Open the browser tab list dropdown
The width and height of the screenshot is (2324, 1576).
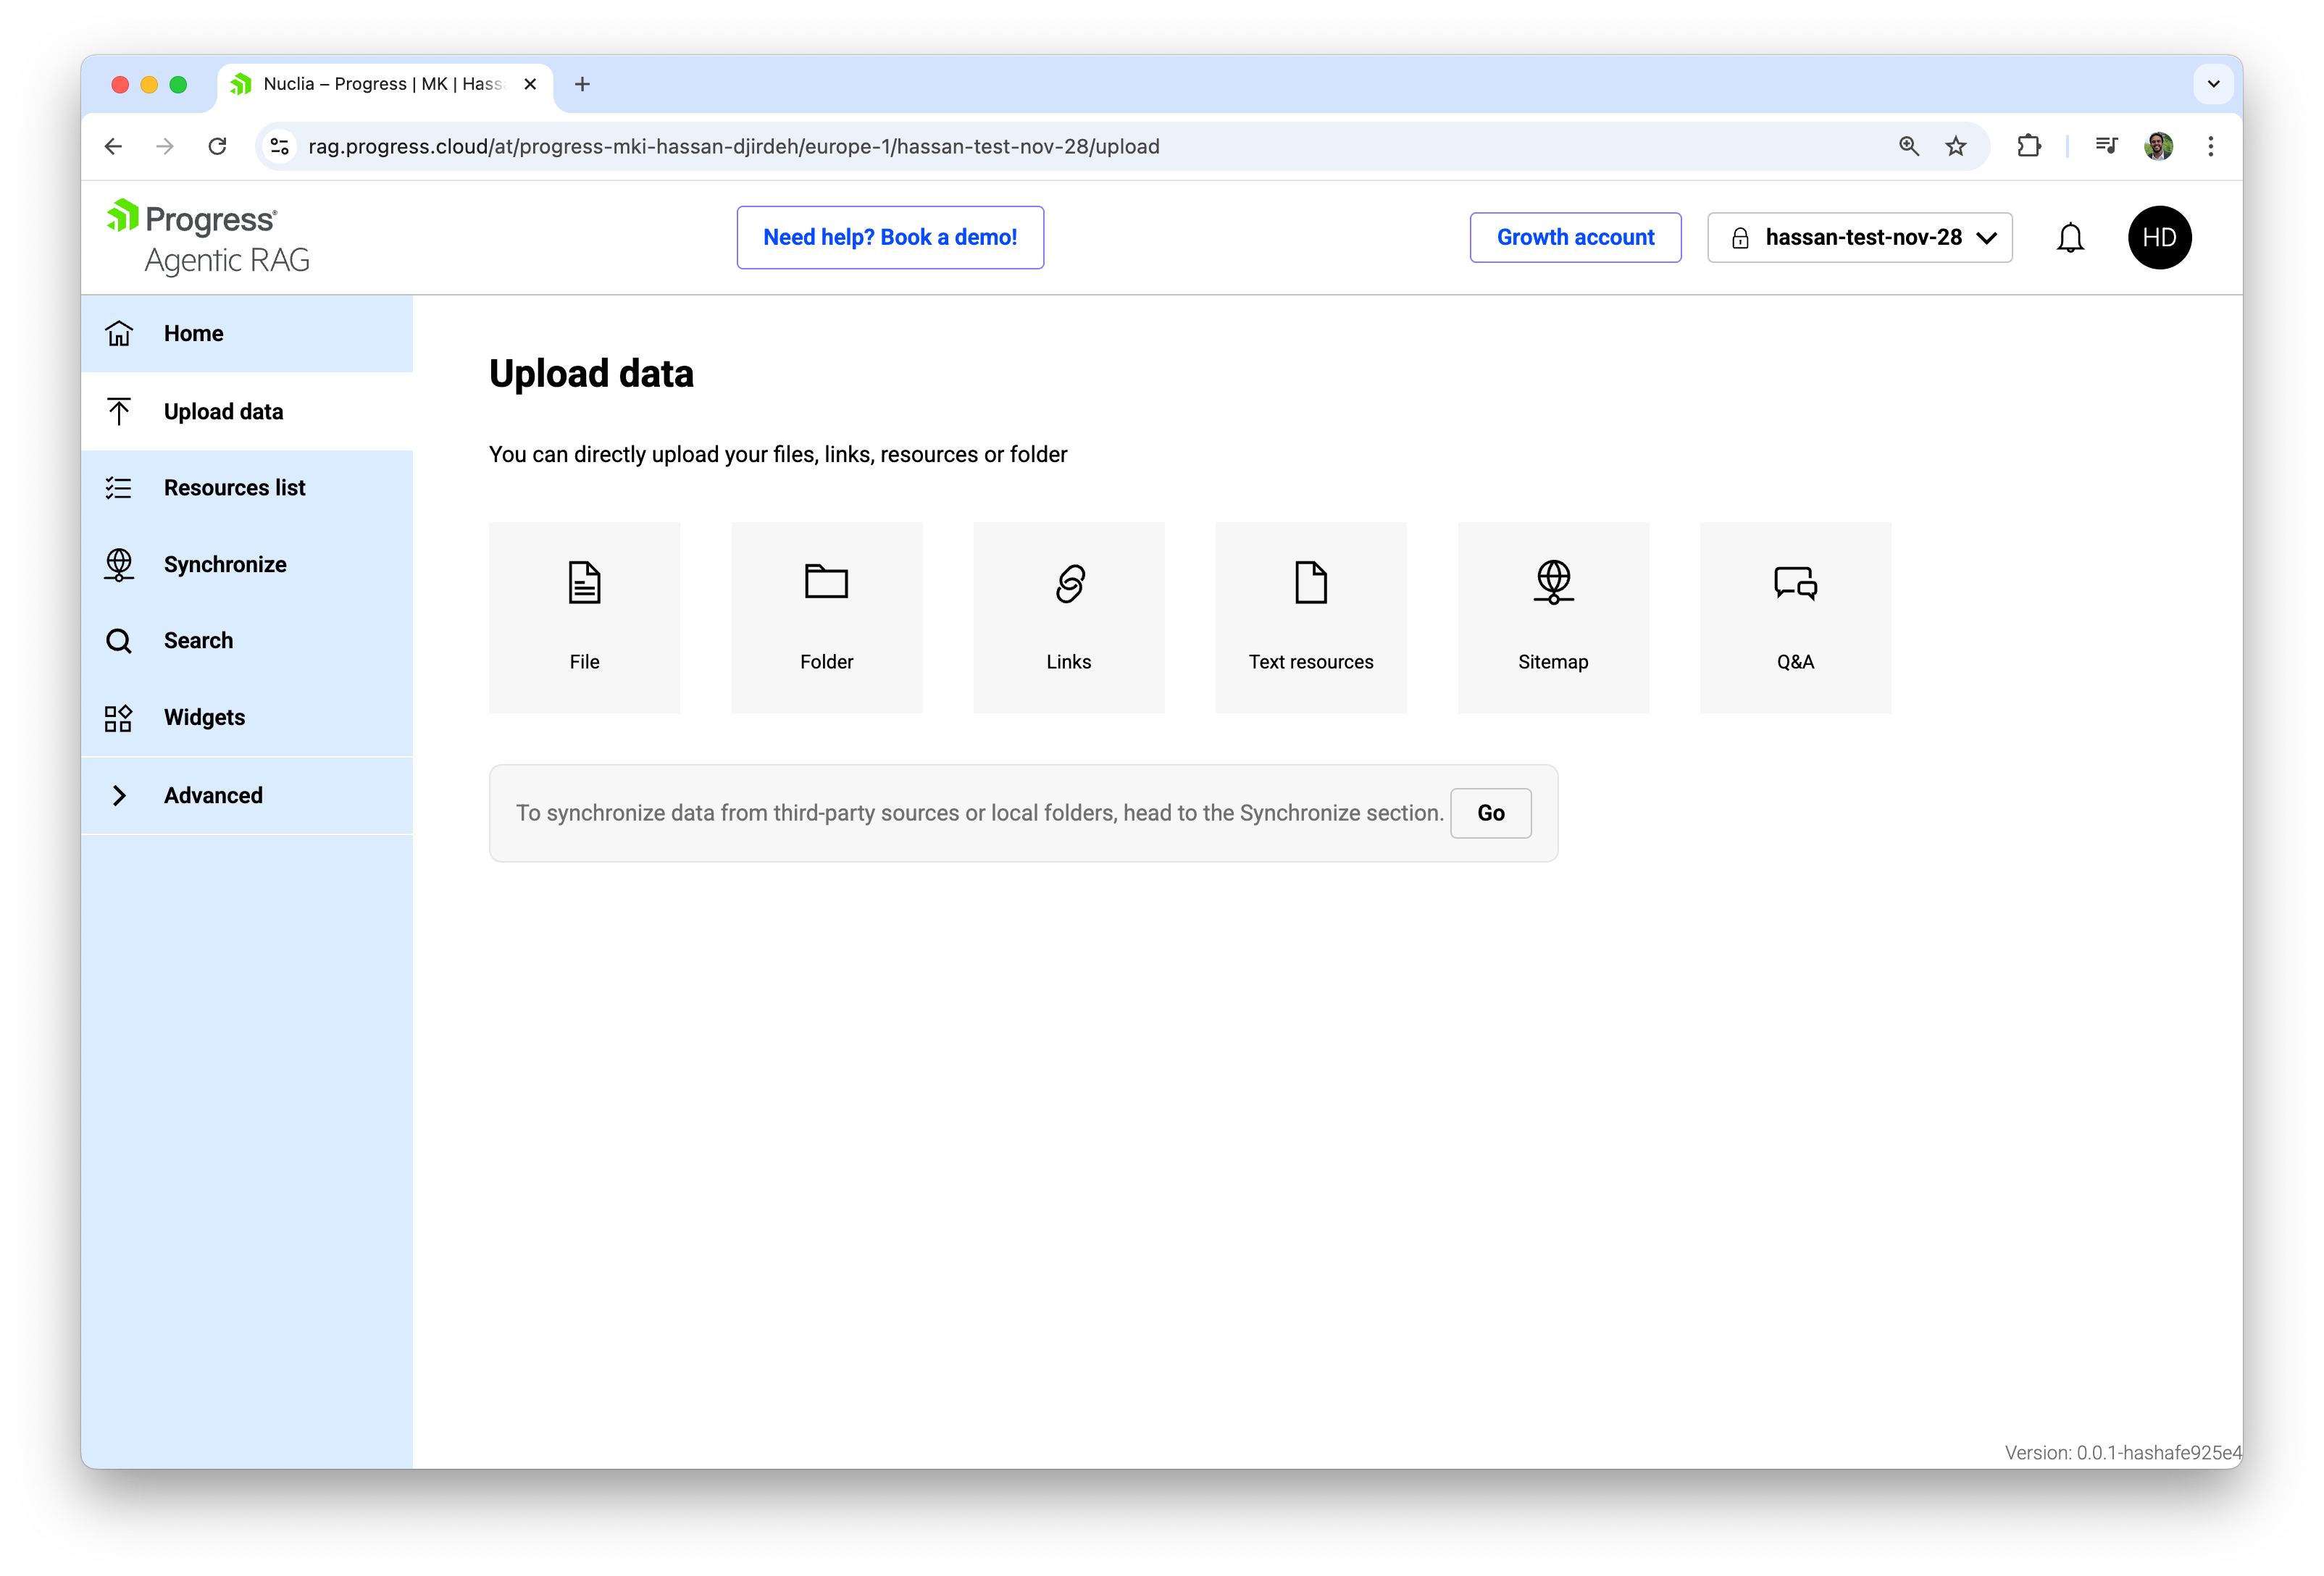2213,84
